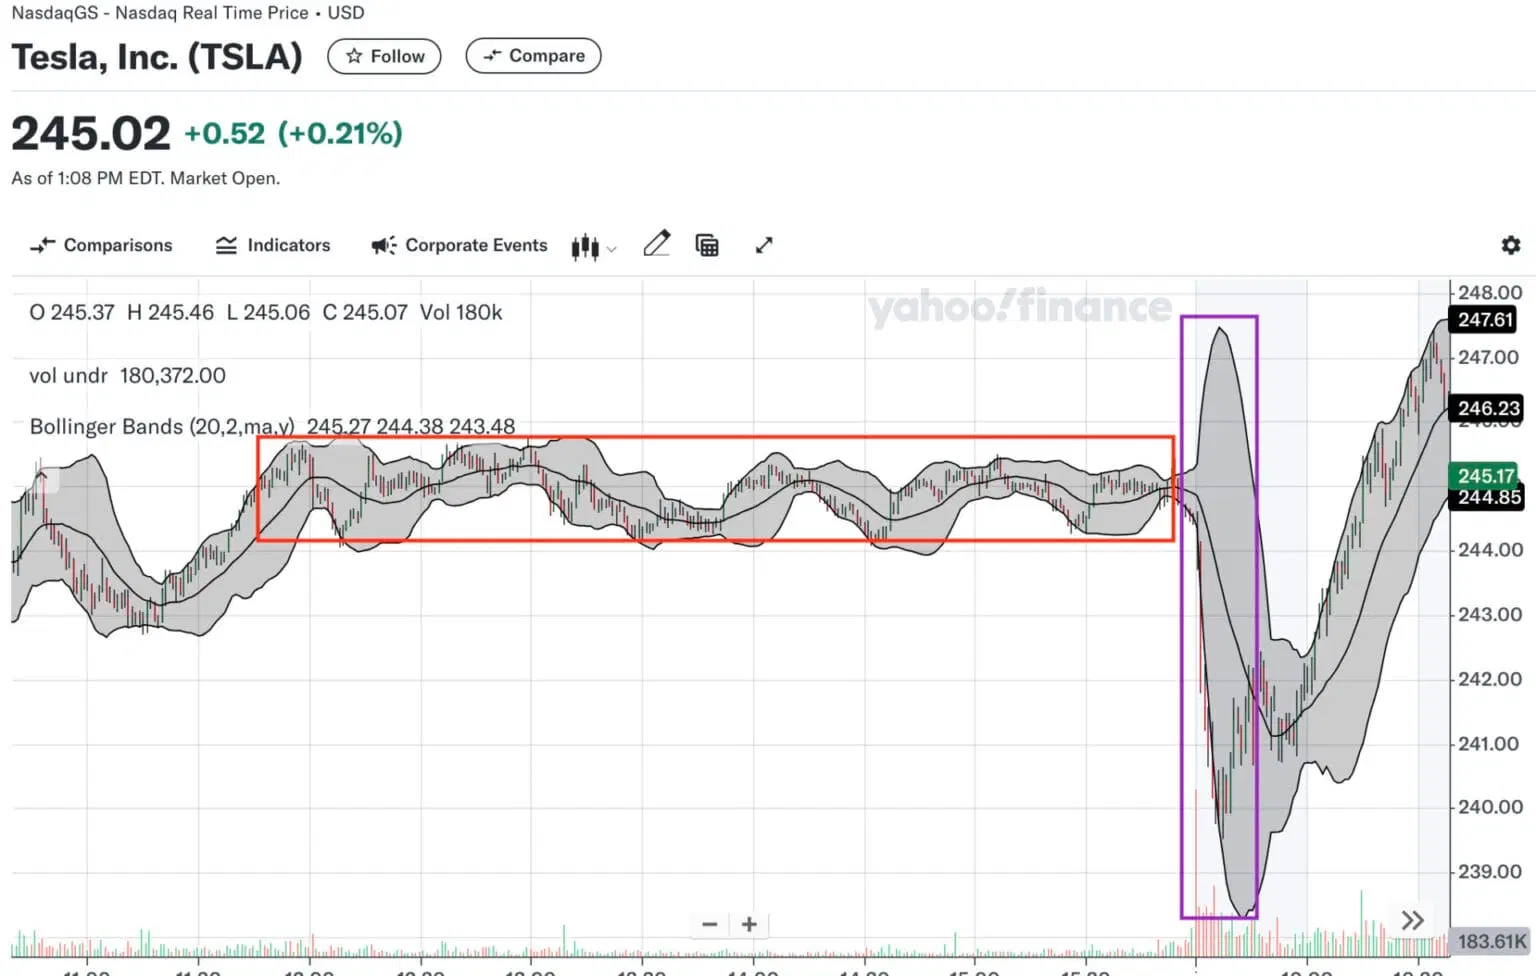Select the candlestick chart style icon

coord(584,245)
